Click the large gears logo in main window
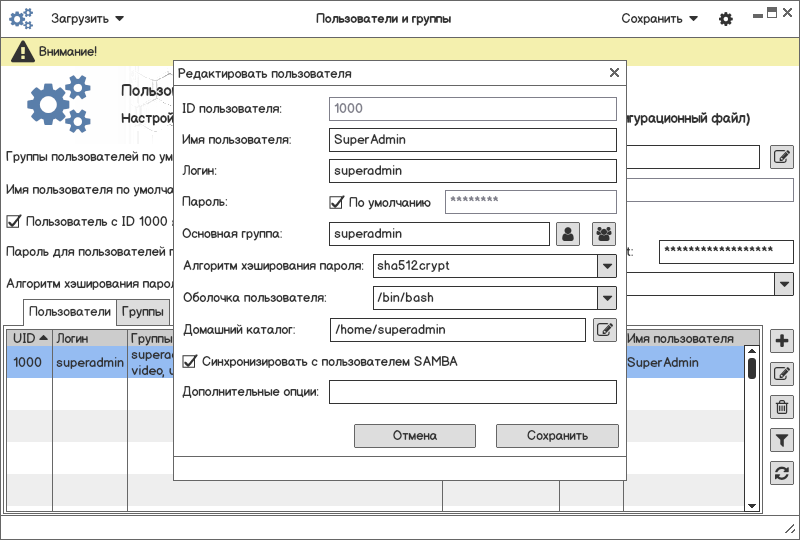This screenshot has height=540, width=800. 59,104
